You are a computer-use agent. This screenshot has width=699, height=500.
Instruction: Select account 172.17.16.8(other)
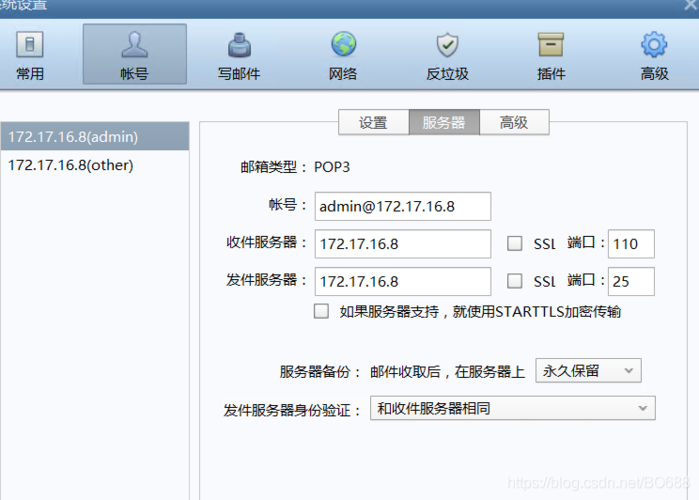[95, 165]
